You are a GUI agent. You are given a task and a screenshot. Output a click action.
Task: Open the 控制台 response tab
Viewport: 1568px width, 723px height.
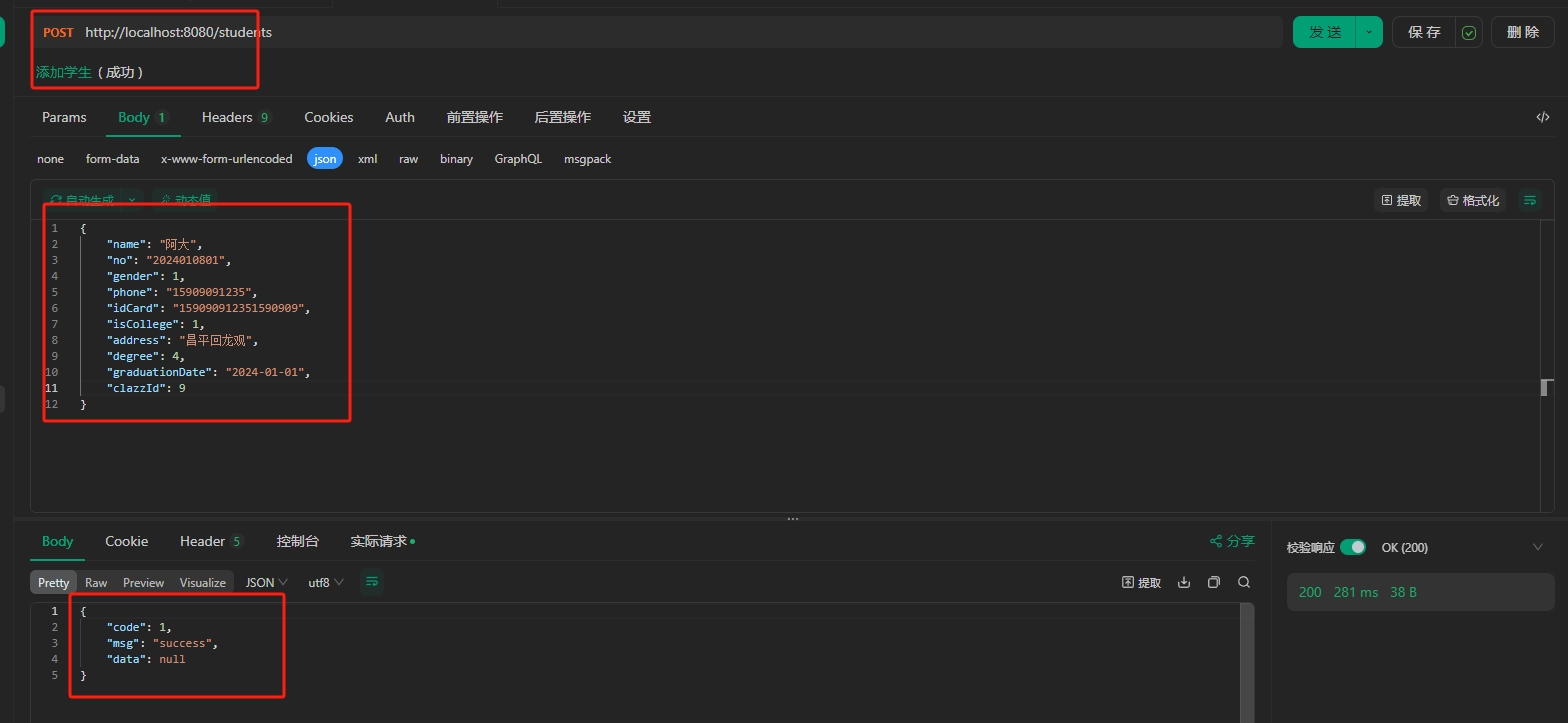[297, 541]
